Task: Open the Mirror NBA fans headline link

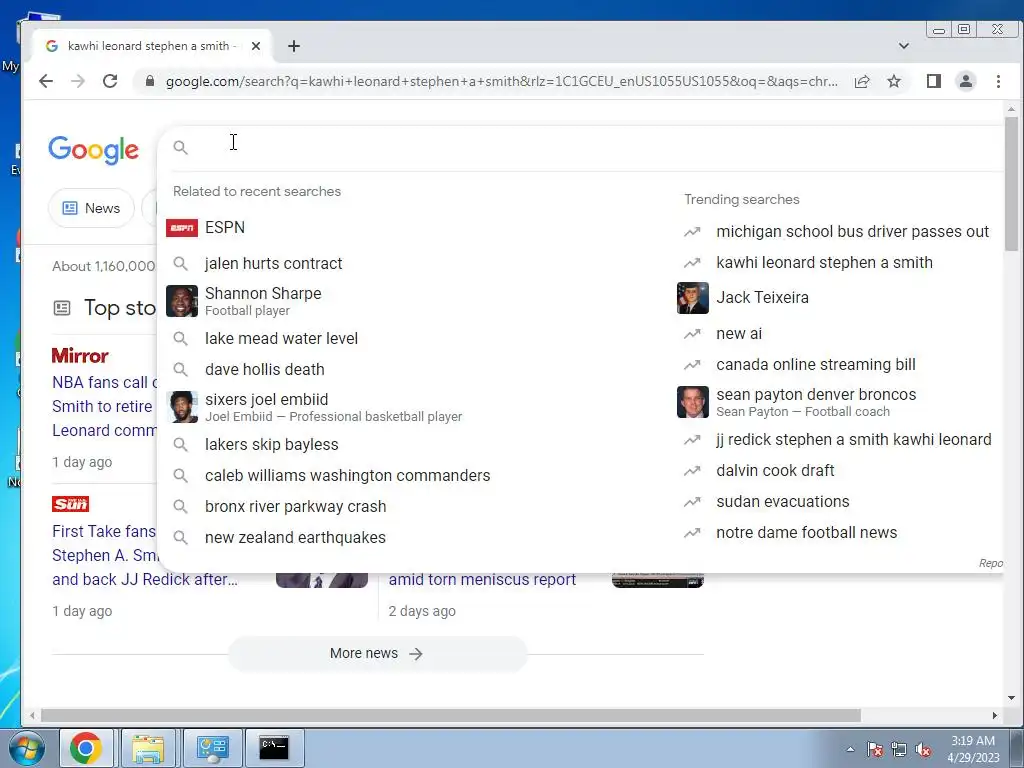Action: pos(104,406)
